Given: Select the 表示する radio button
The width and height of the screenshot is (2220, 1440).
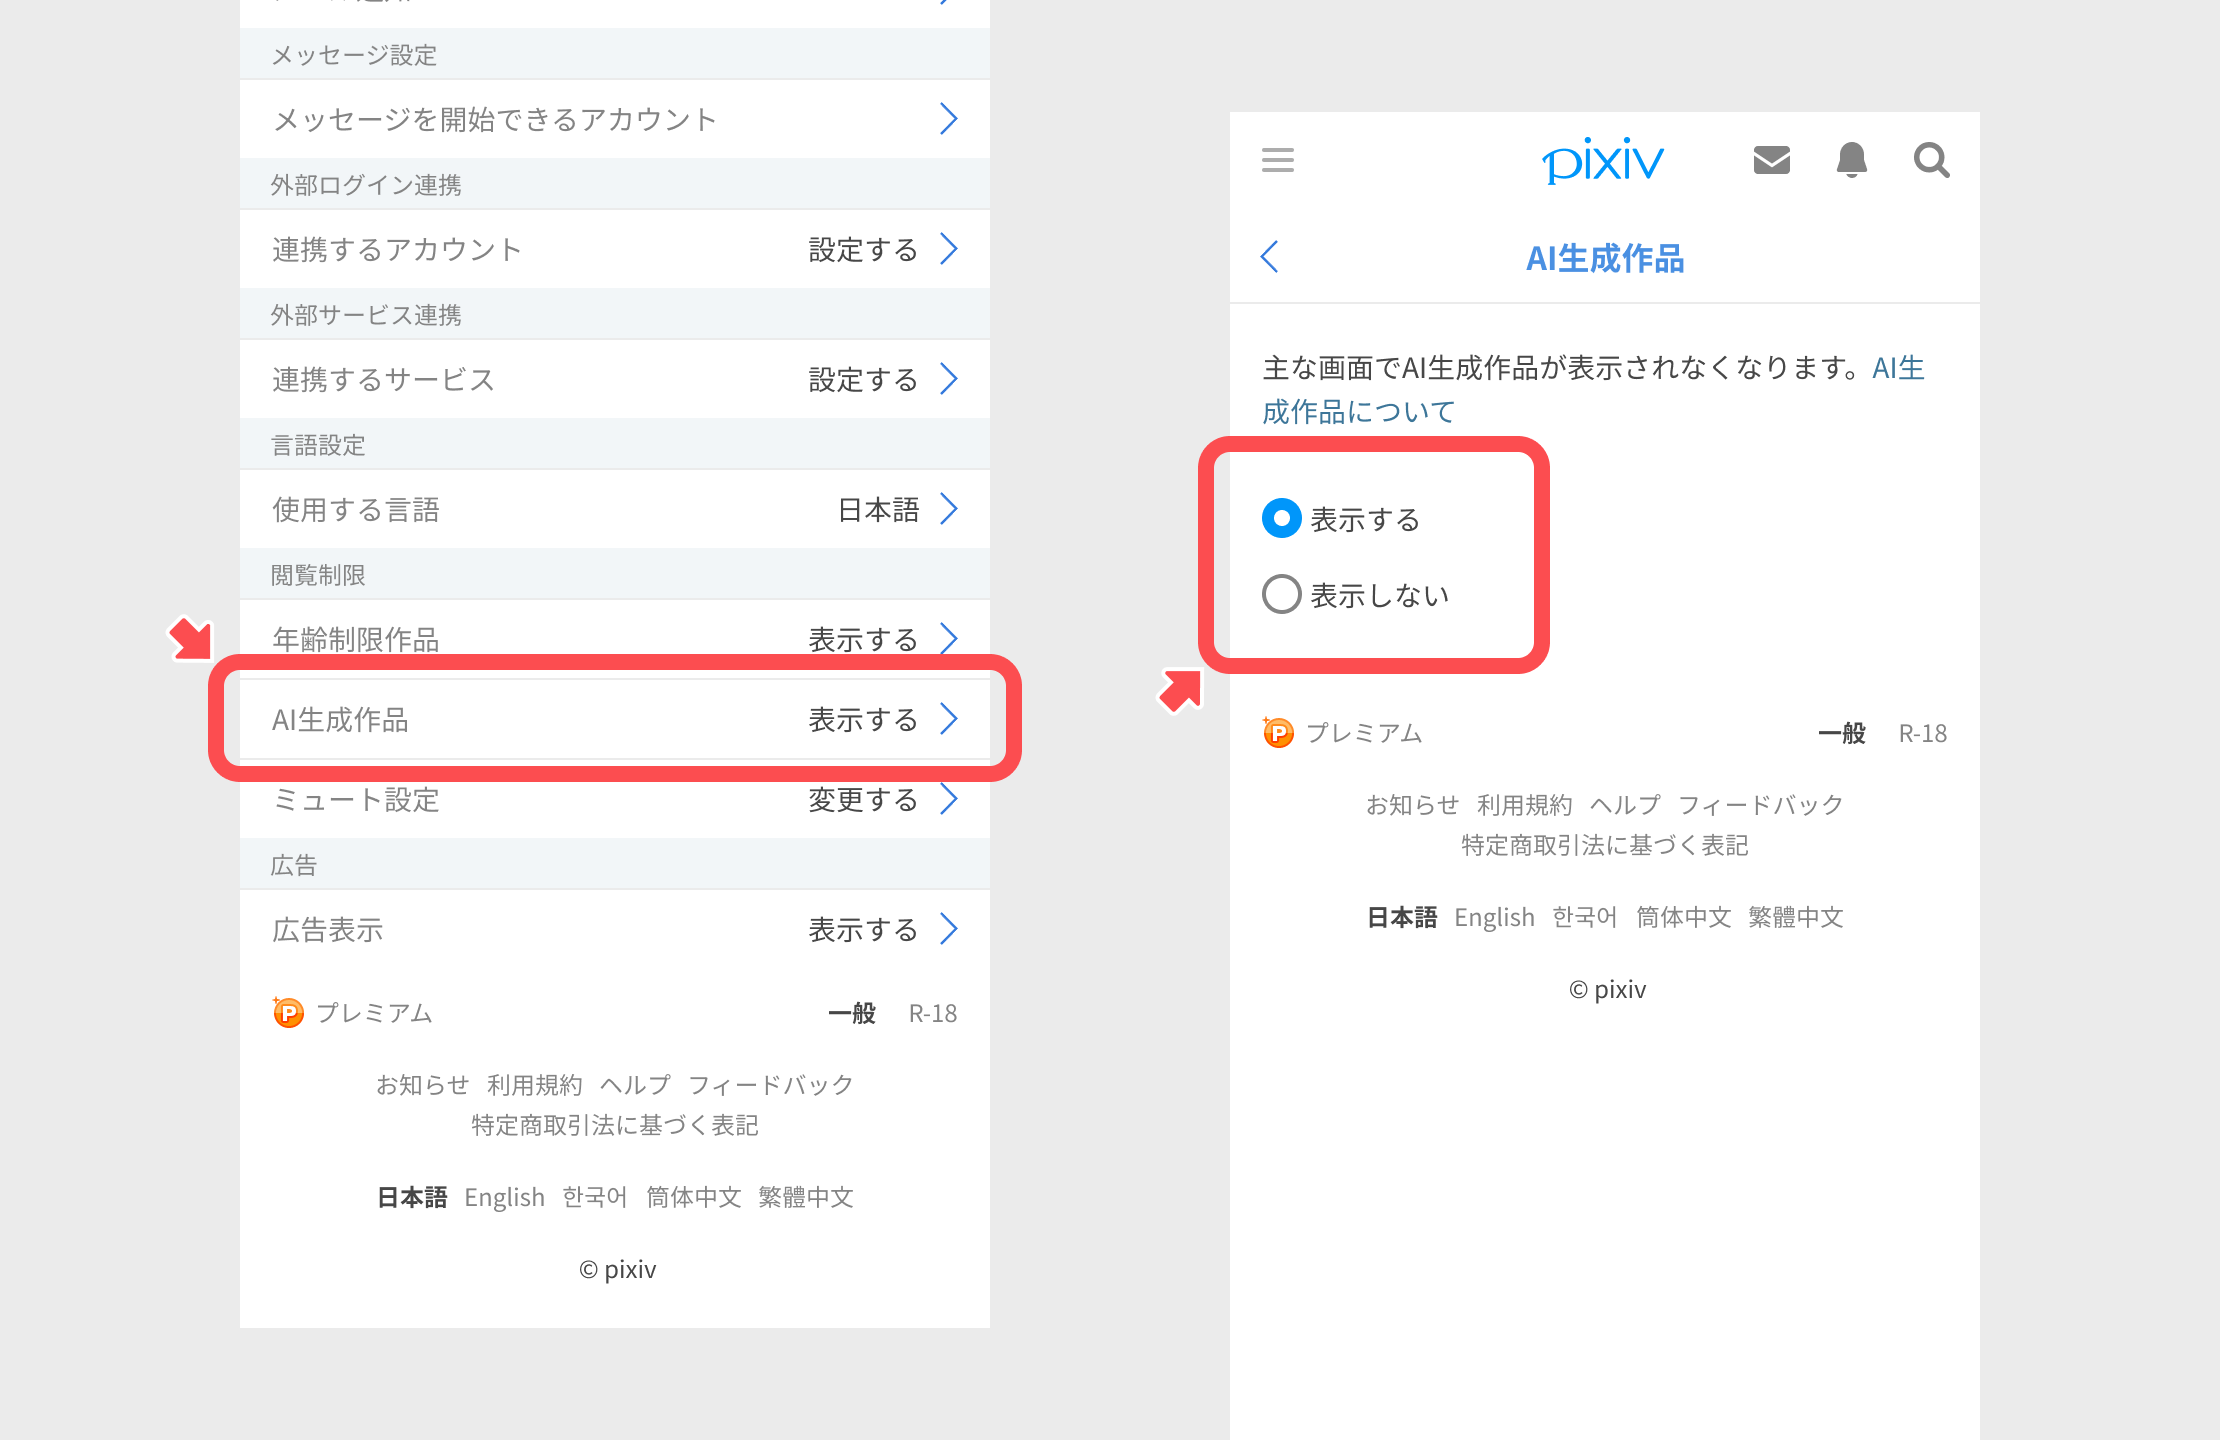Looking at the screenshot, I should pyautogui.click(x=1281, y=519).
